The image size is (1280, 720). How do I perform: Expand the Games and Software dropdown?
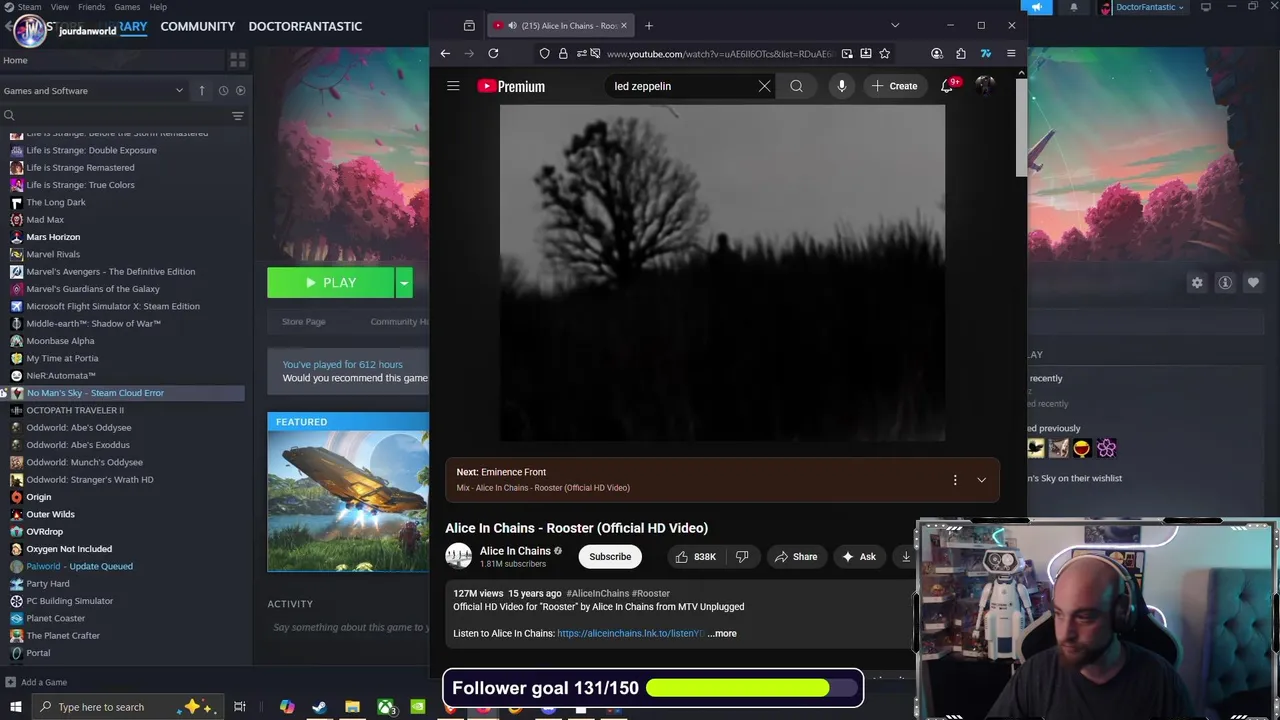click(x=179, y=90)
